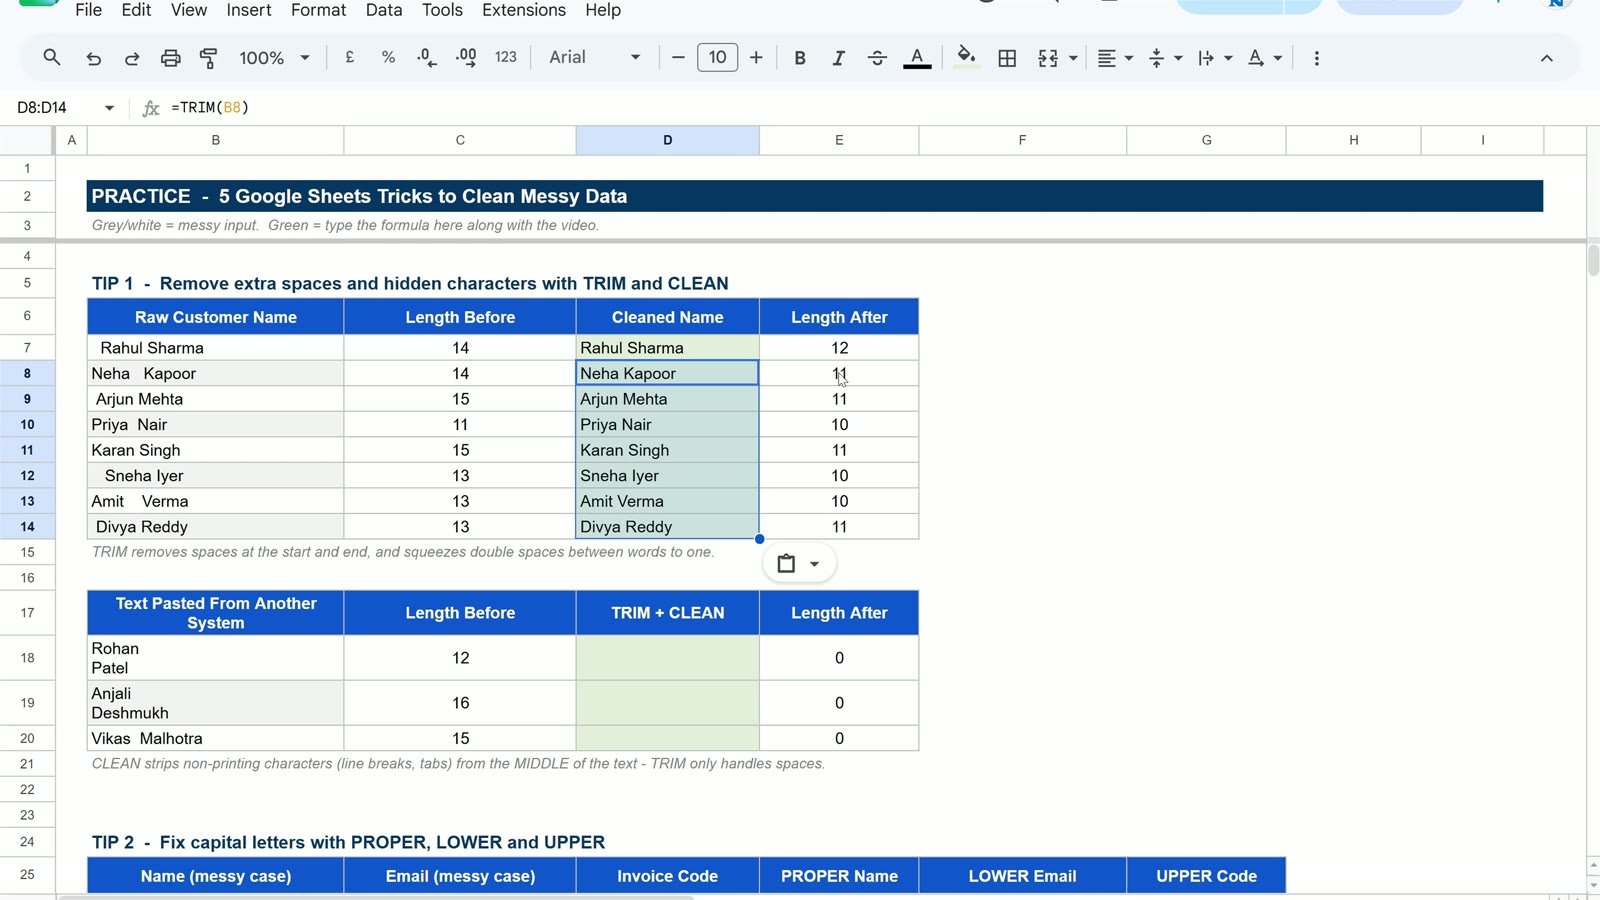Viewport: 1600px width, 900px height.
Task: Increase decimal places
Action: click(x=466, y=58)
